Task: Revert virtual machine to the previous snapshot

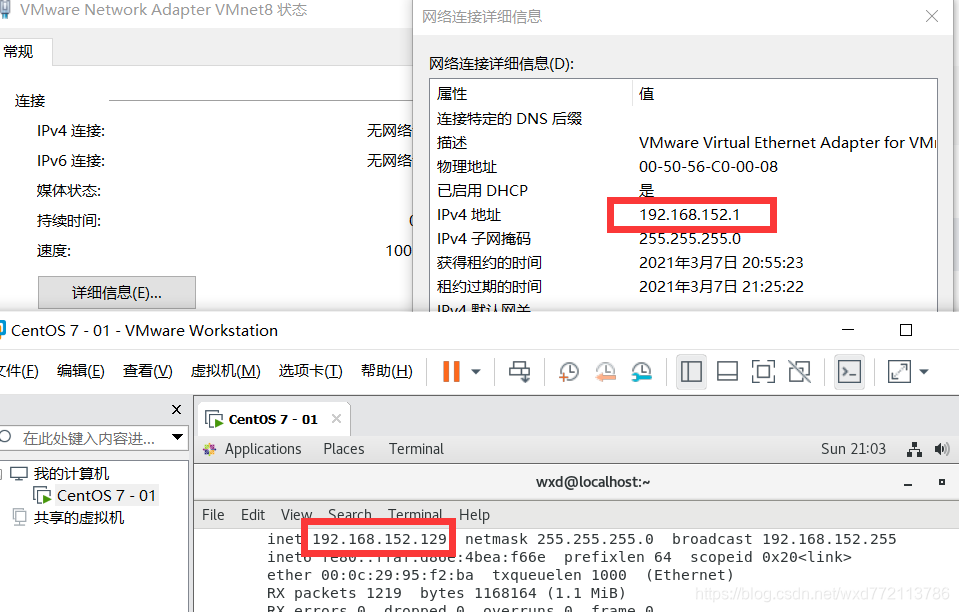Action: pyautogui.click(x=605, y=371)
